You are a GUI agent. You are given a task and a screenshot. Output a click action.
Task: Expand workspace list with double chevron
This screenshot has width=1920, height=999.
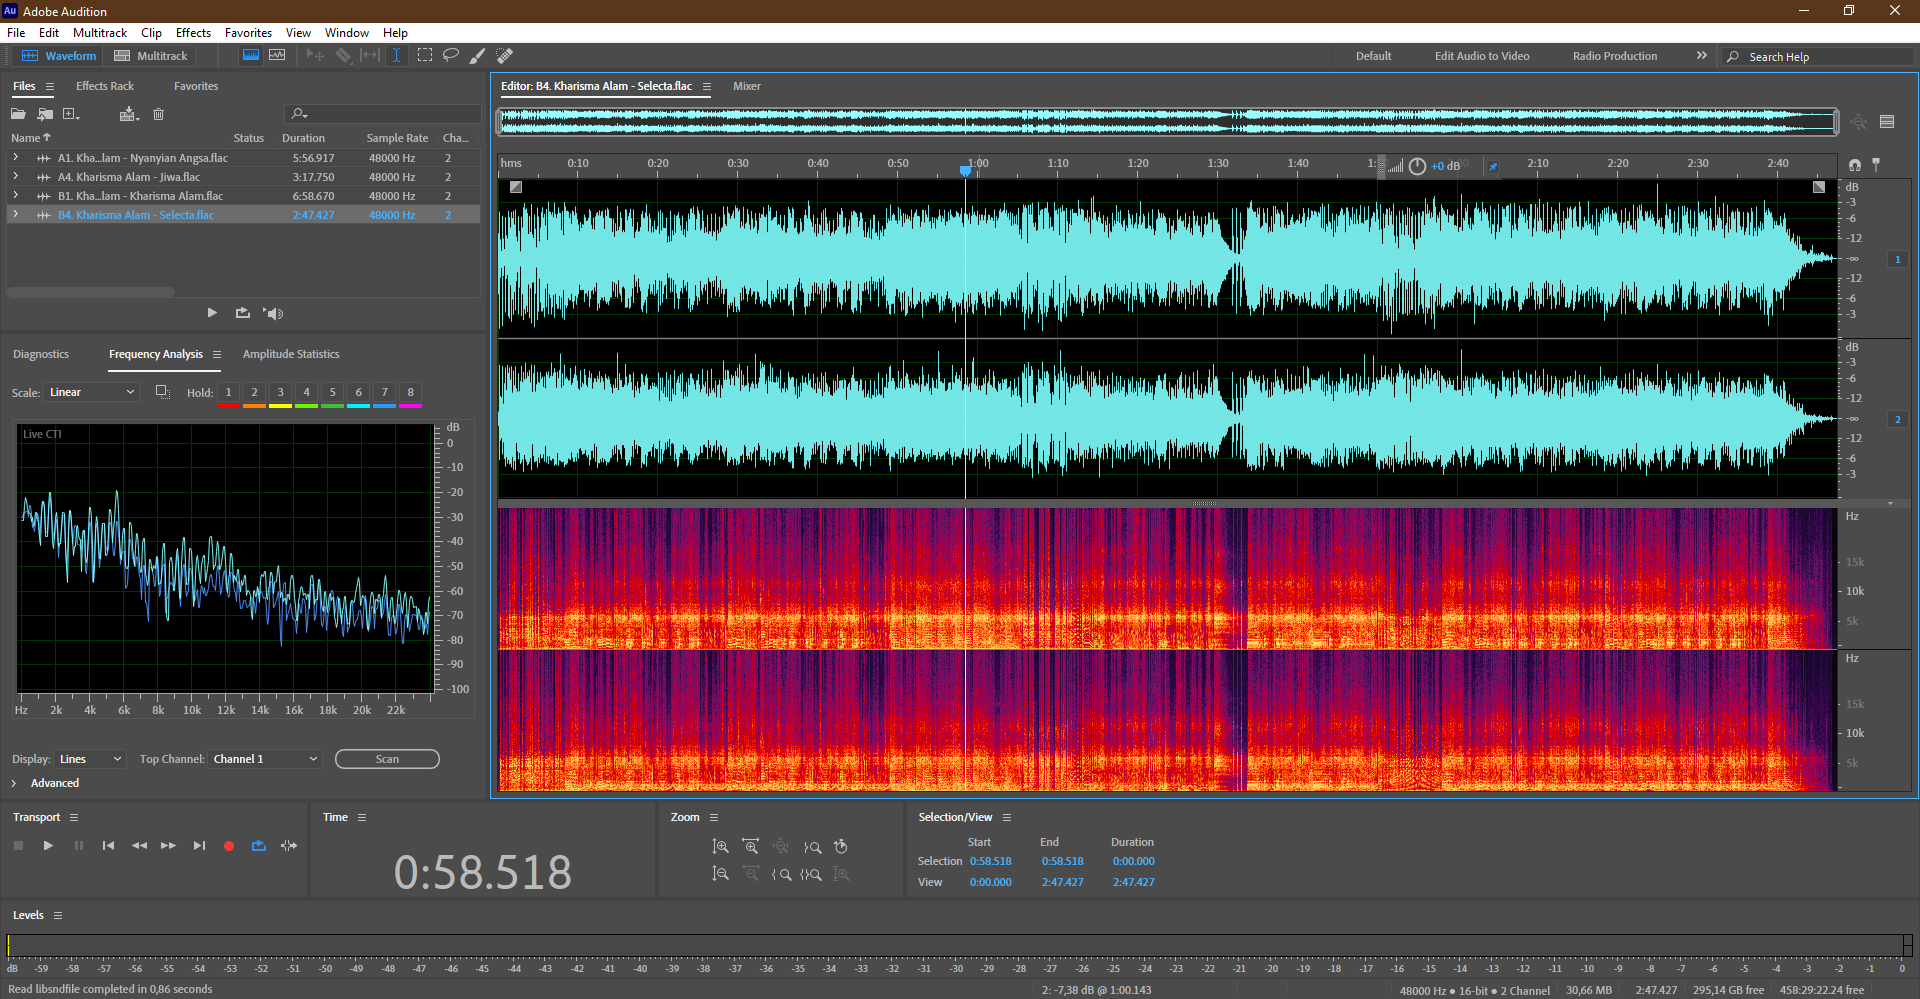click(1702, 56)
